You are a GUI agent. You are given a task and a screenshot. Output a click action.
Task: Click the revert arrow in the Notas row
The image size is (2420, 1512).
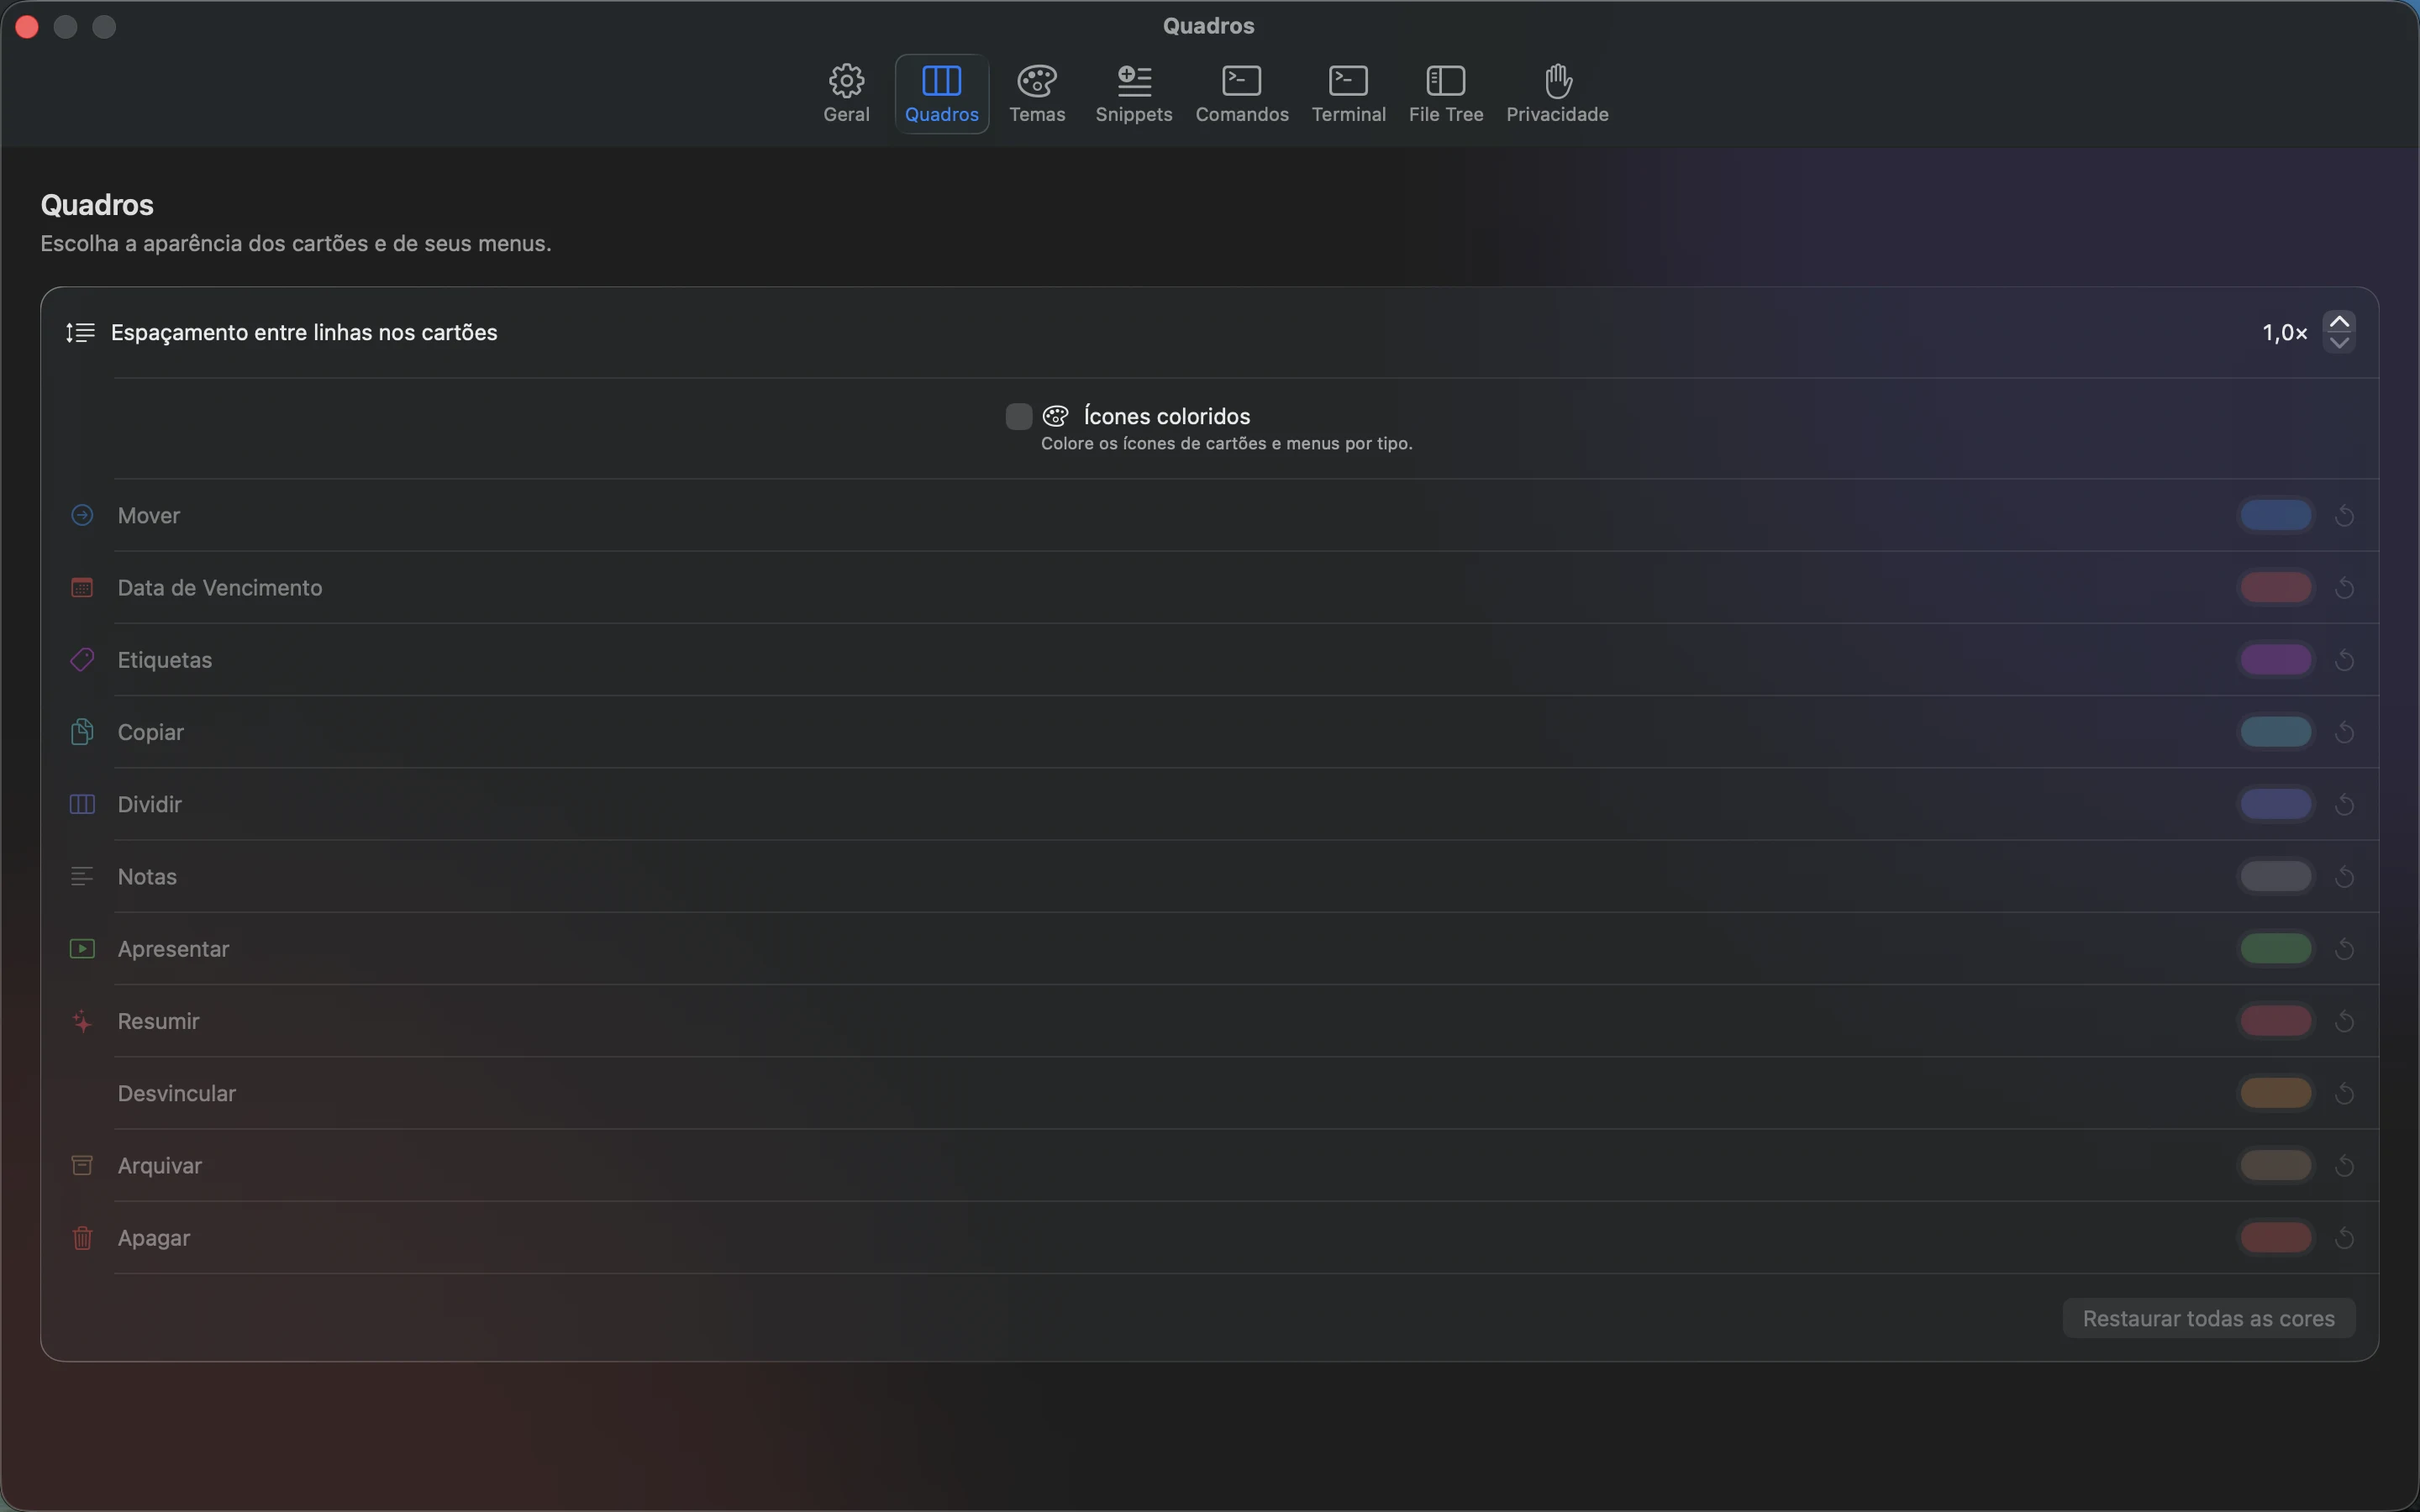coord(2344,877)
